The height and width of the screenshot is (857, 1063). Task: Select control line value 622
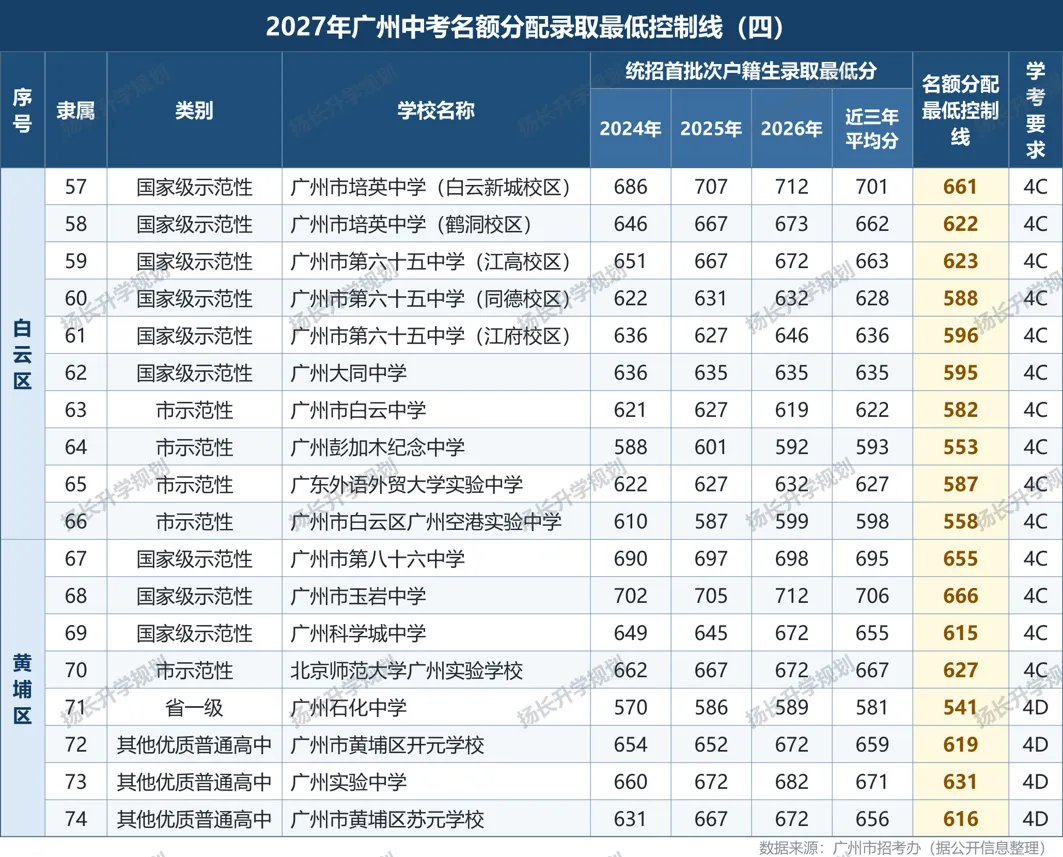tap(960, 224)
